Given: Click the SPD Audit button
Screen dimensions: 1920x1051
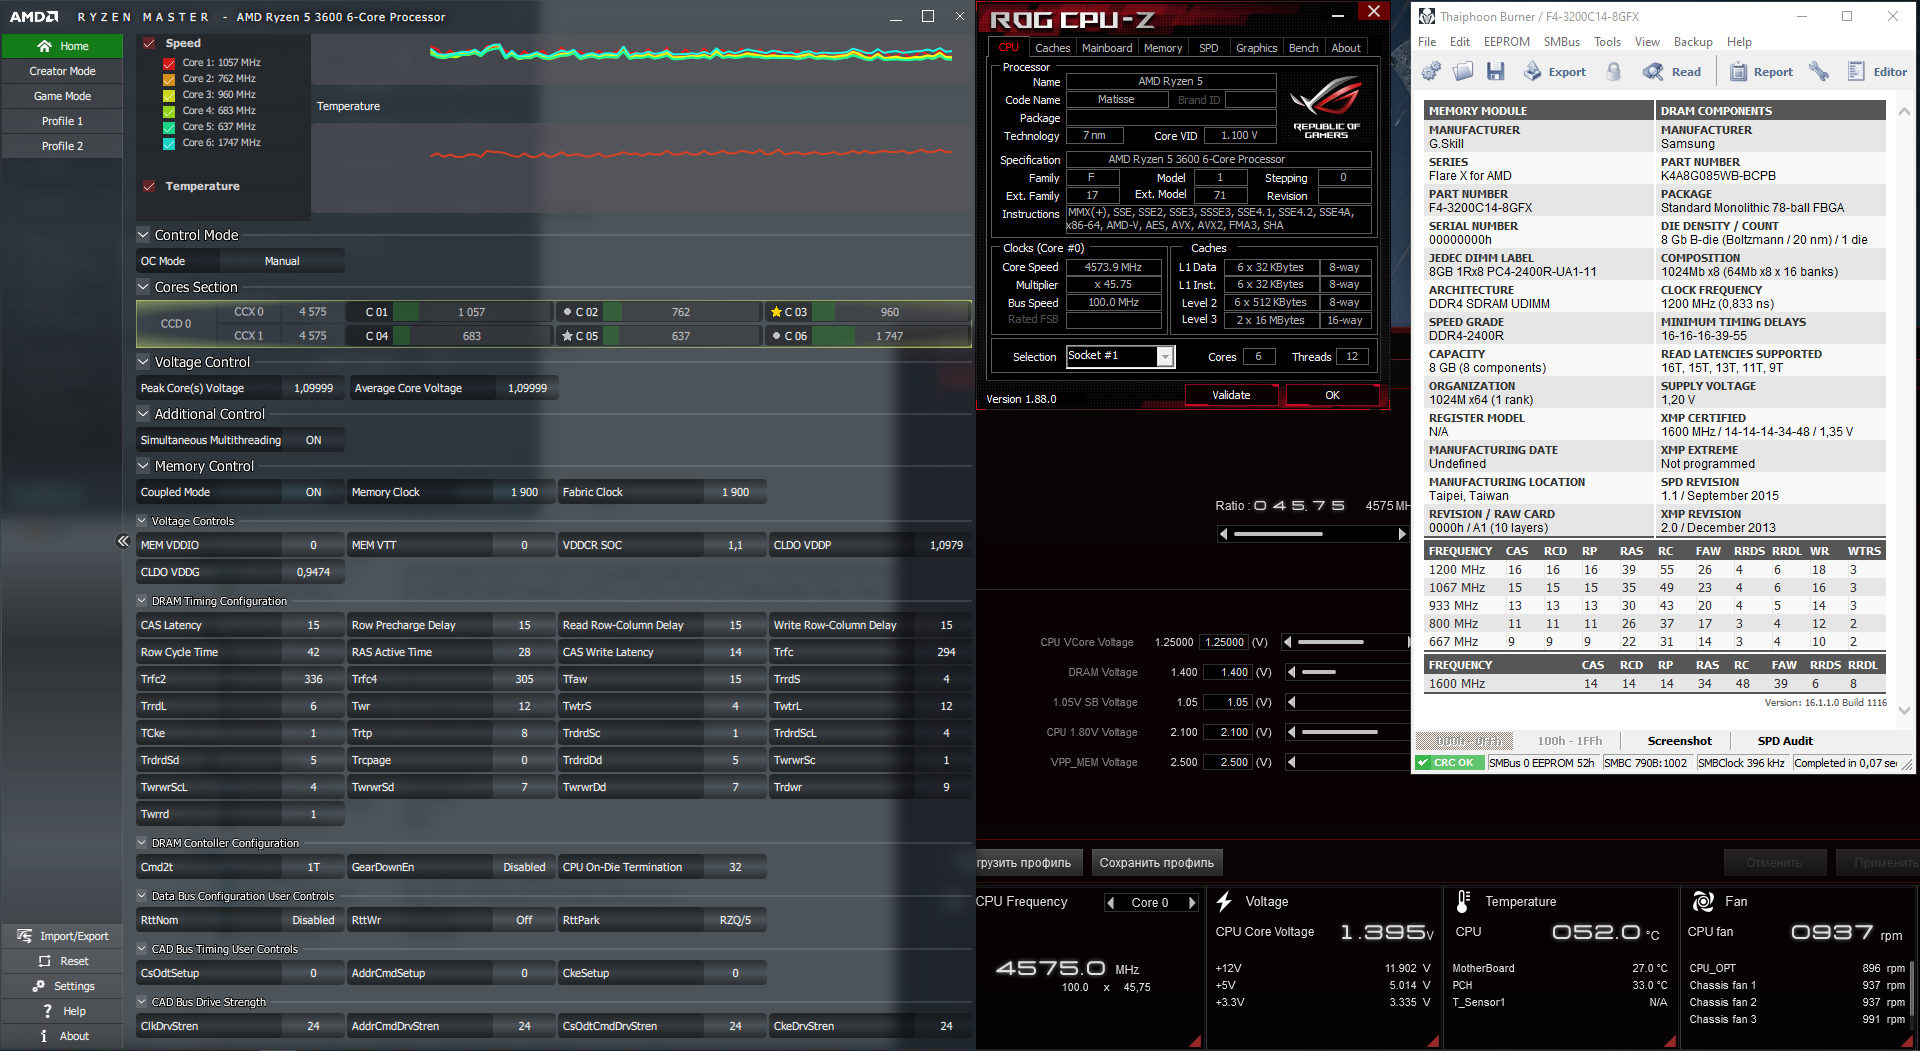Looking at the screenshot, I should (x=1785, y=741).
